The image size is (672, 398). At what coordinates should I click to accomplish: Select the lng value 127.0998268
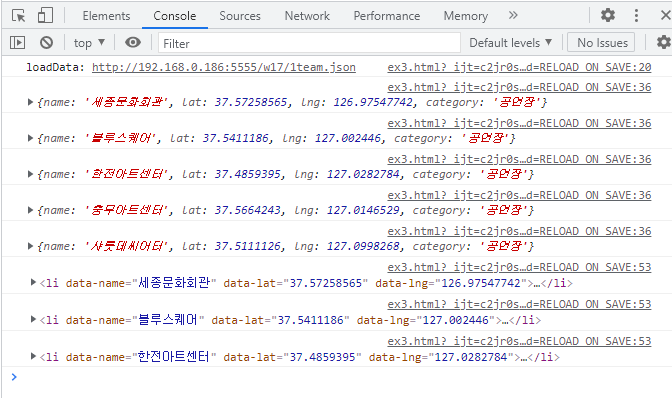click(x=363, y=246)
